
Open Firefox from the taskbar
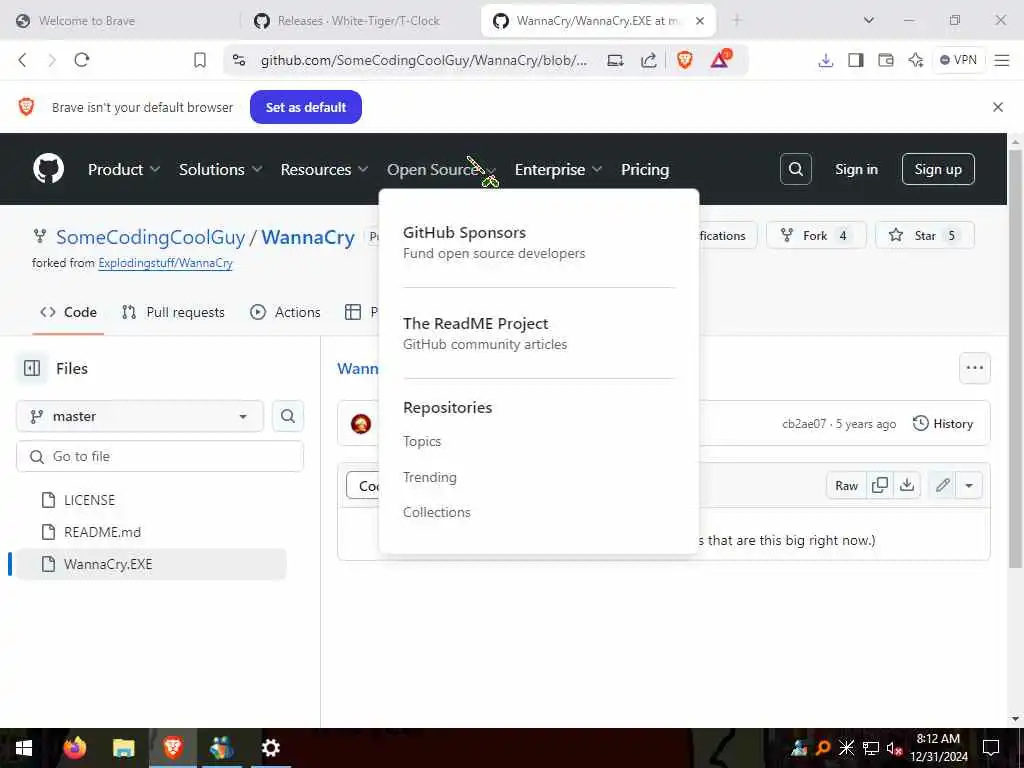pyautogui.click(x=74, y=748)
